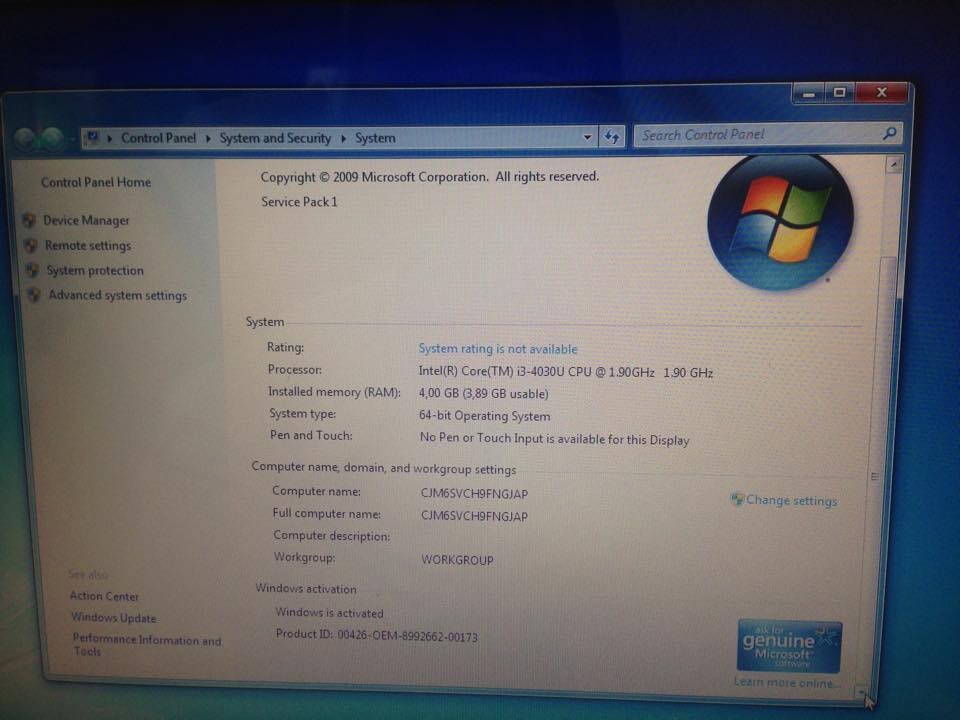Click the Refresh button beside address bar
The image size is (960, 720).
point(612,137)
